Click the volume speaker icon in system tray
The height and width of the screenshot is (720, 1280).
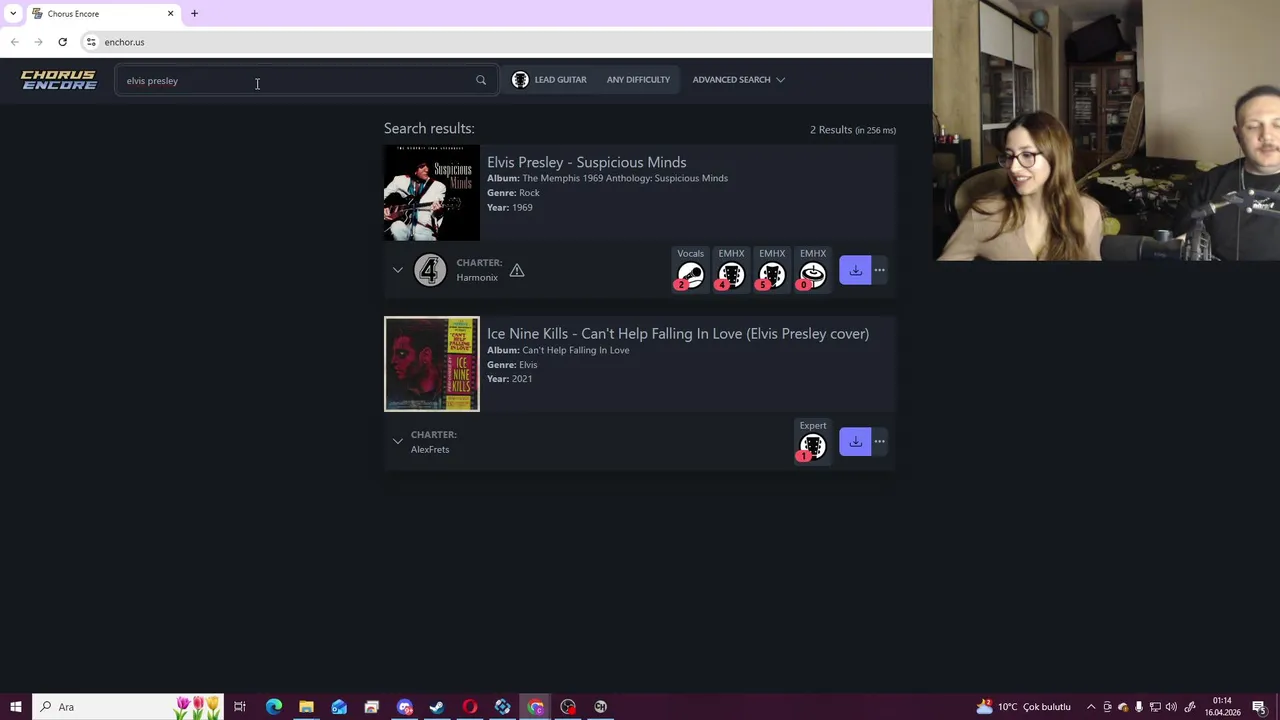[1171, 707]
